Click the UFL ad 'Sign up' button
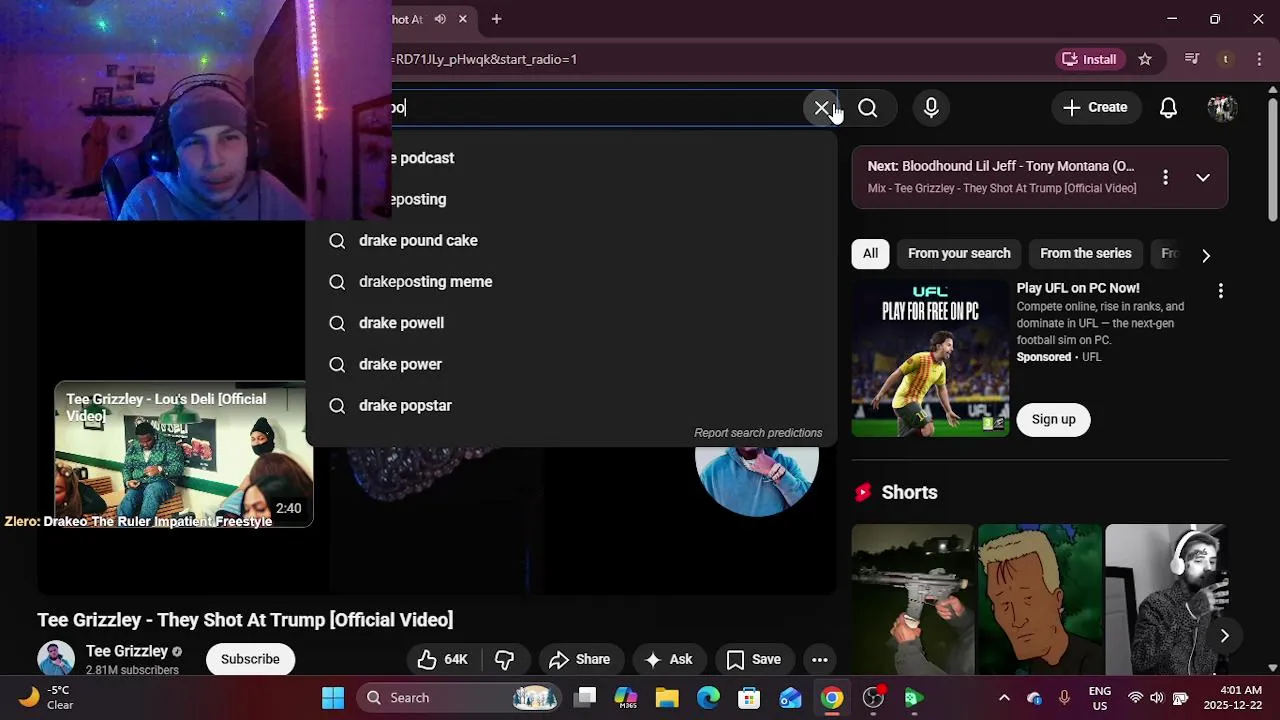 1053,419
